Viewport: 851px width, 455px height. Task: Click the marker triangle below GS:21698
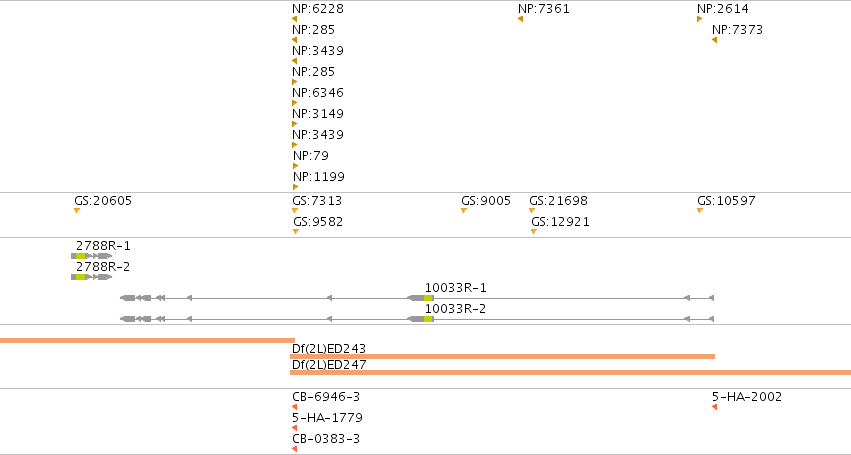point(532,211)
